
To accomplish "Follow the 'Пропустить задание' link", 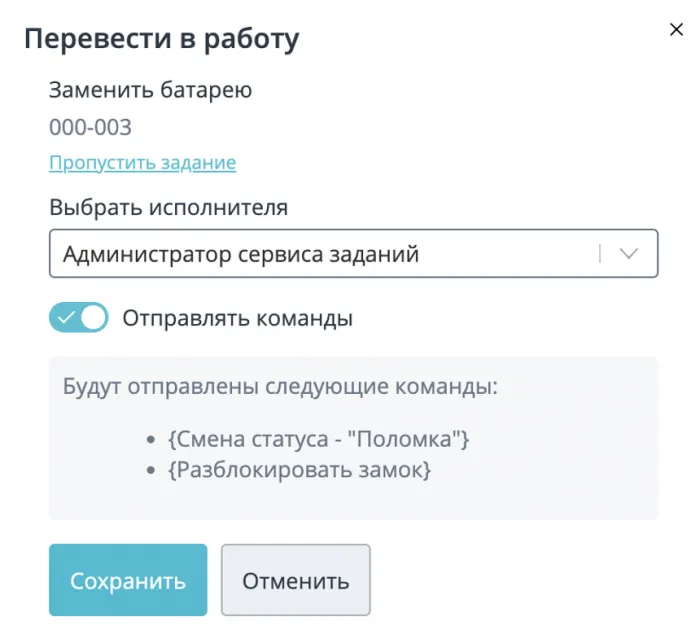I will 142,163.
